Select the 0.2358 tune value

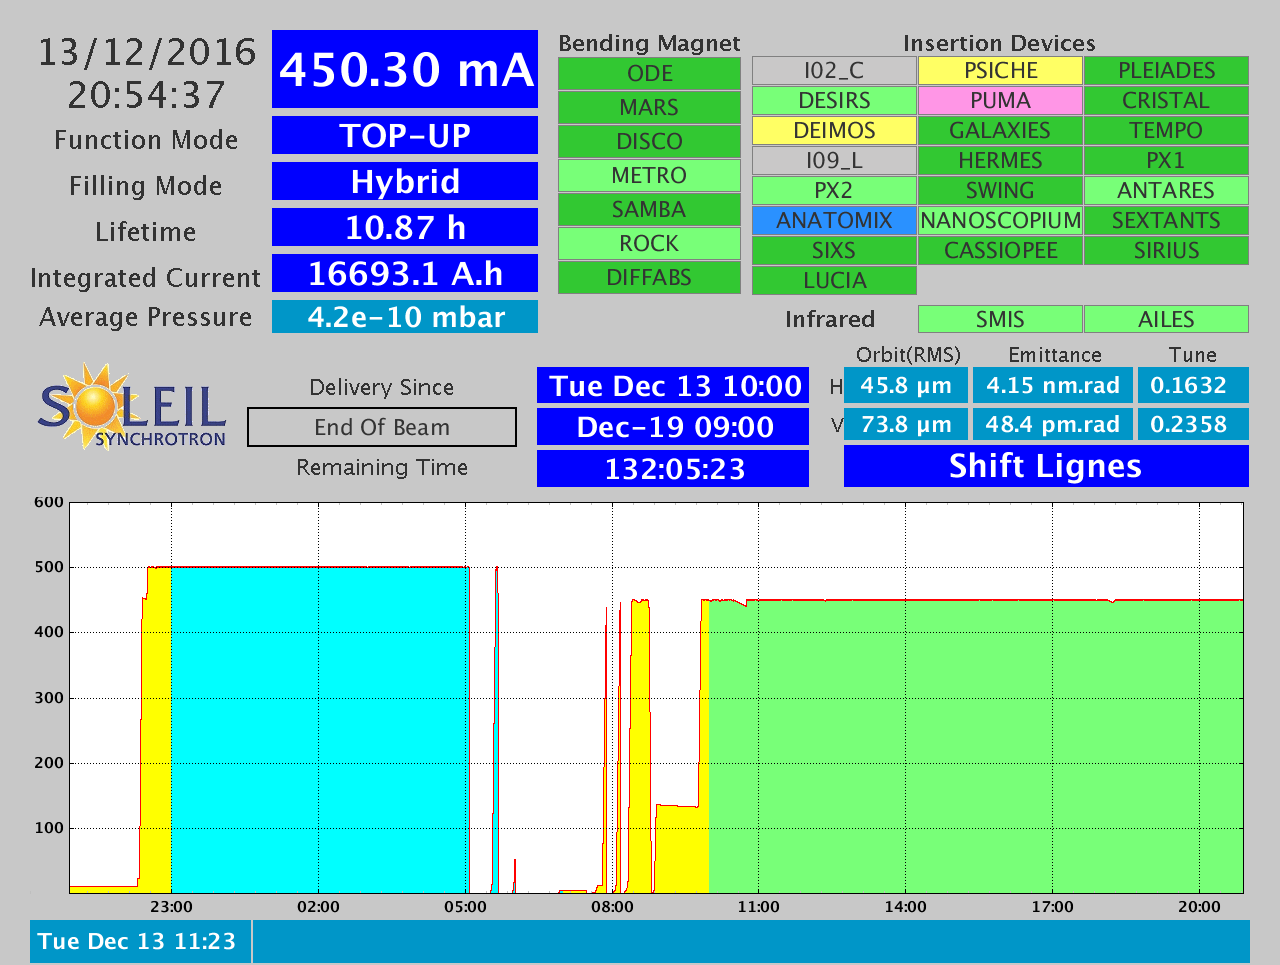(x=1193, y=424)
